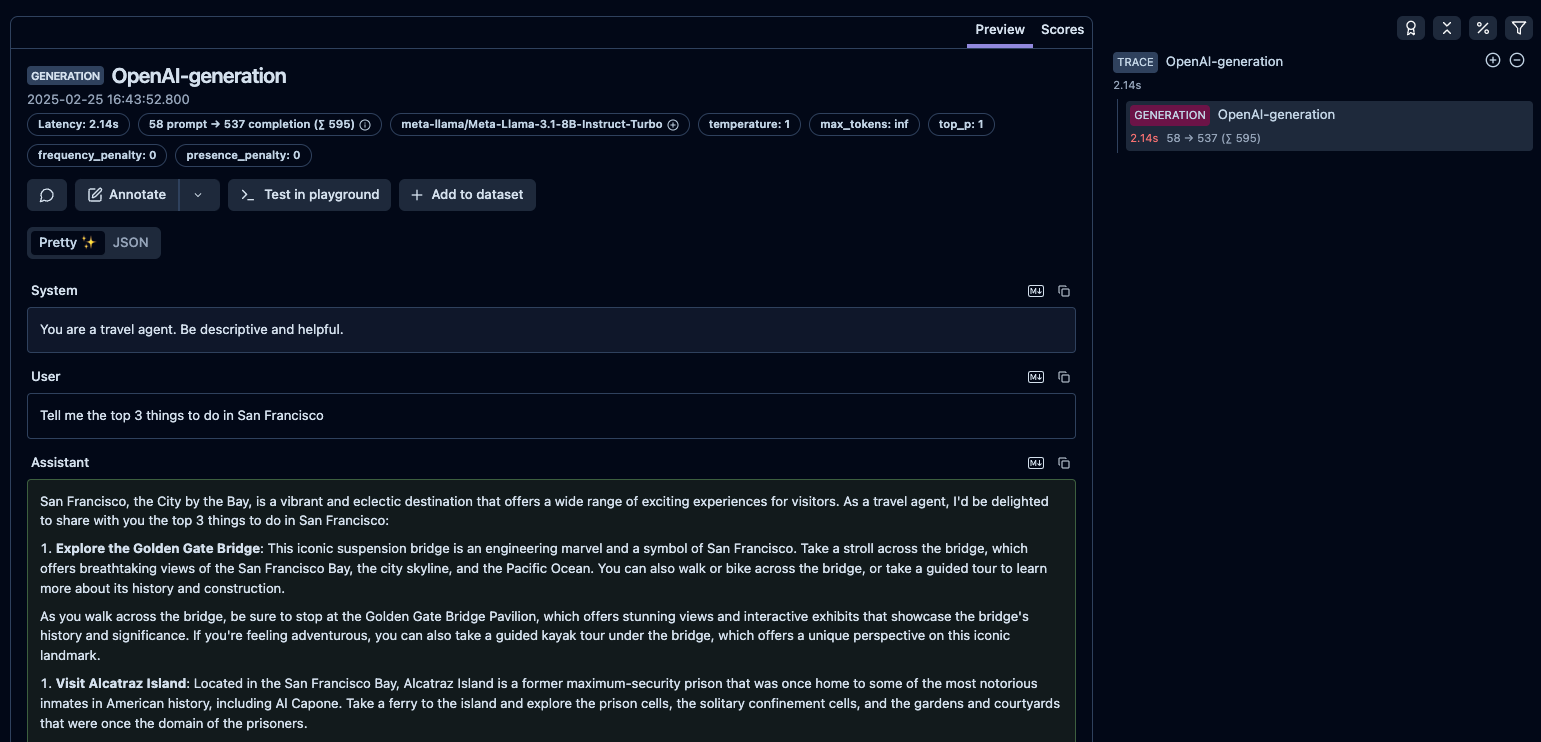This screenshot has width=1541, height=742.
Task: Click the percent icon in trace panel
Action: 1483,28
